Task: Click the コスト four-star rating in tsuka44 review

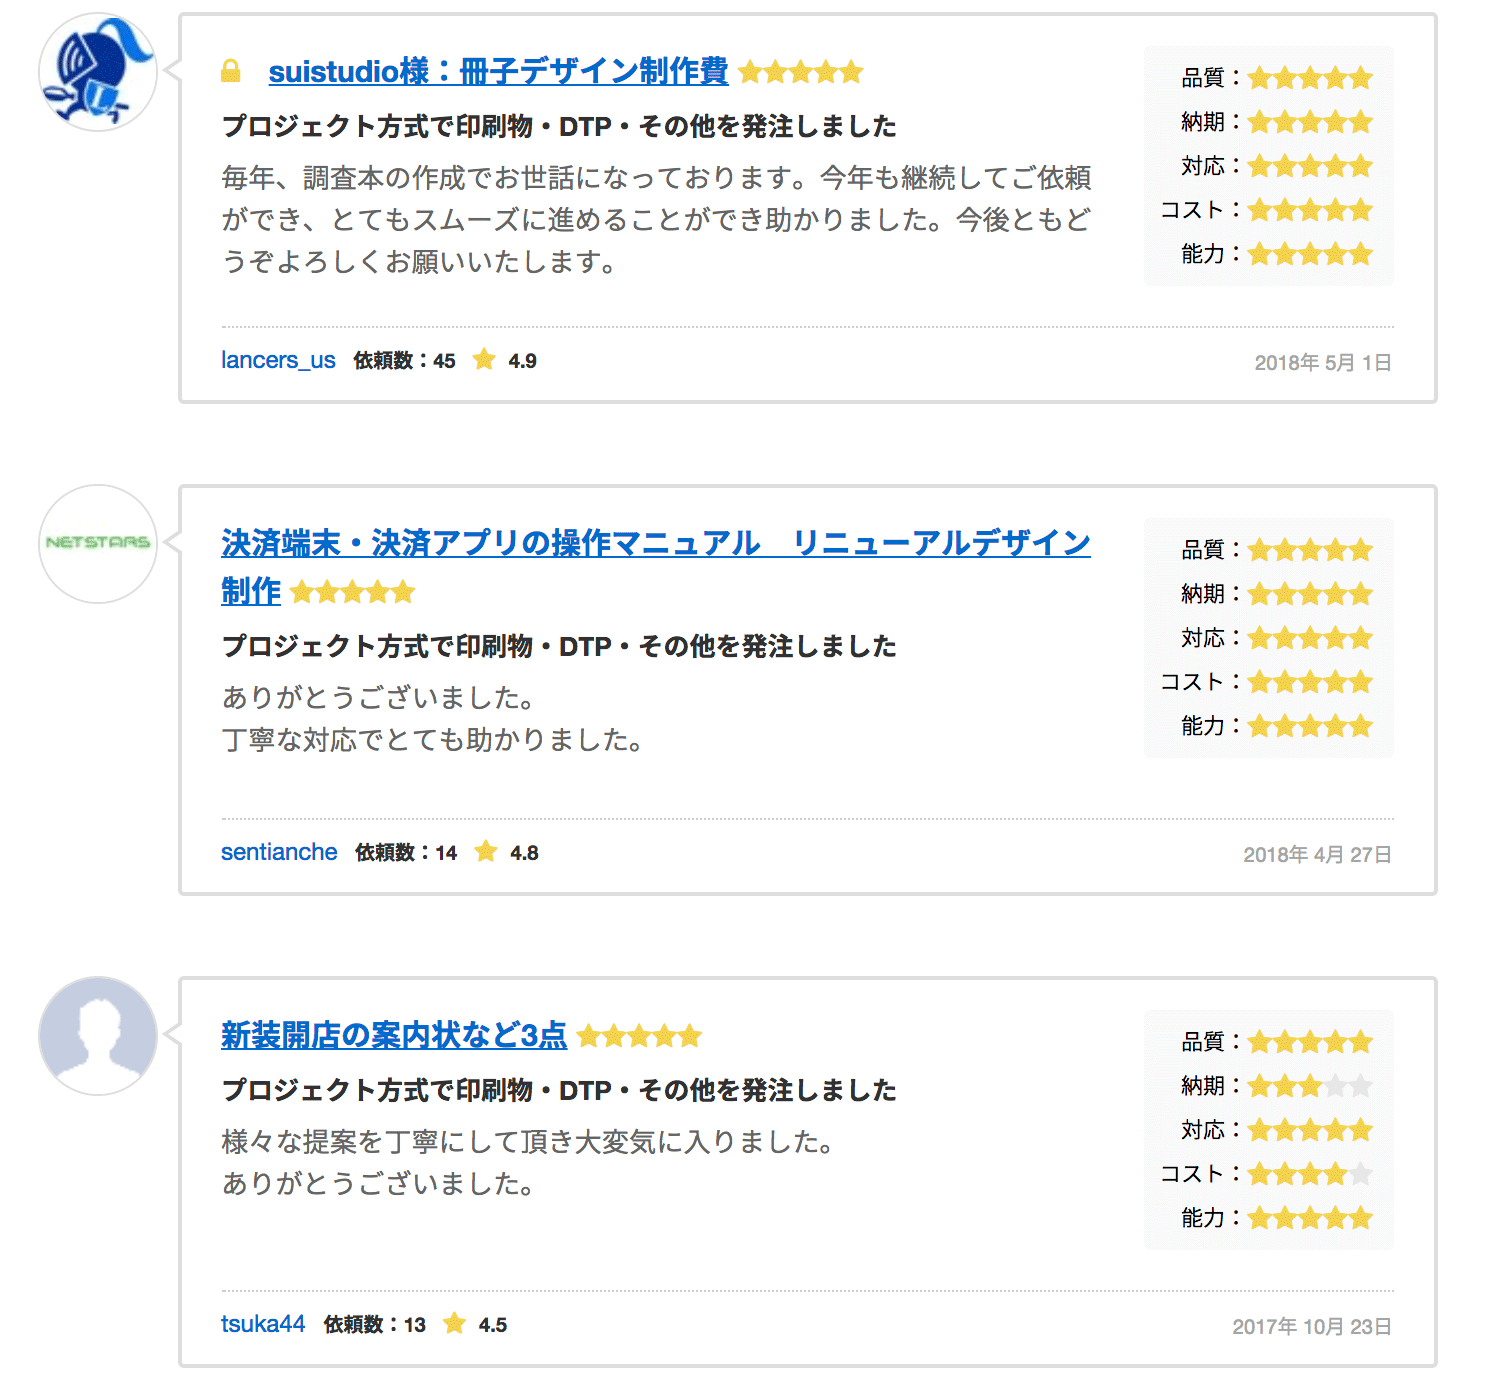Action: click(1310, 1174)
